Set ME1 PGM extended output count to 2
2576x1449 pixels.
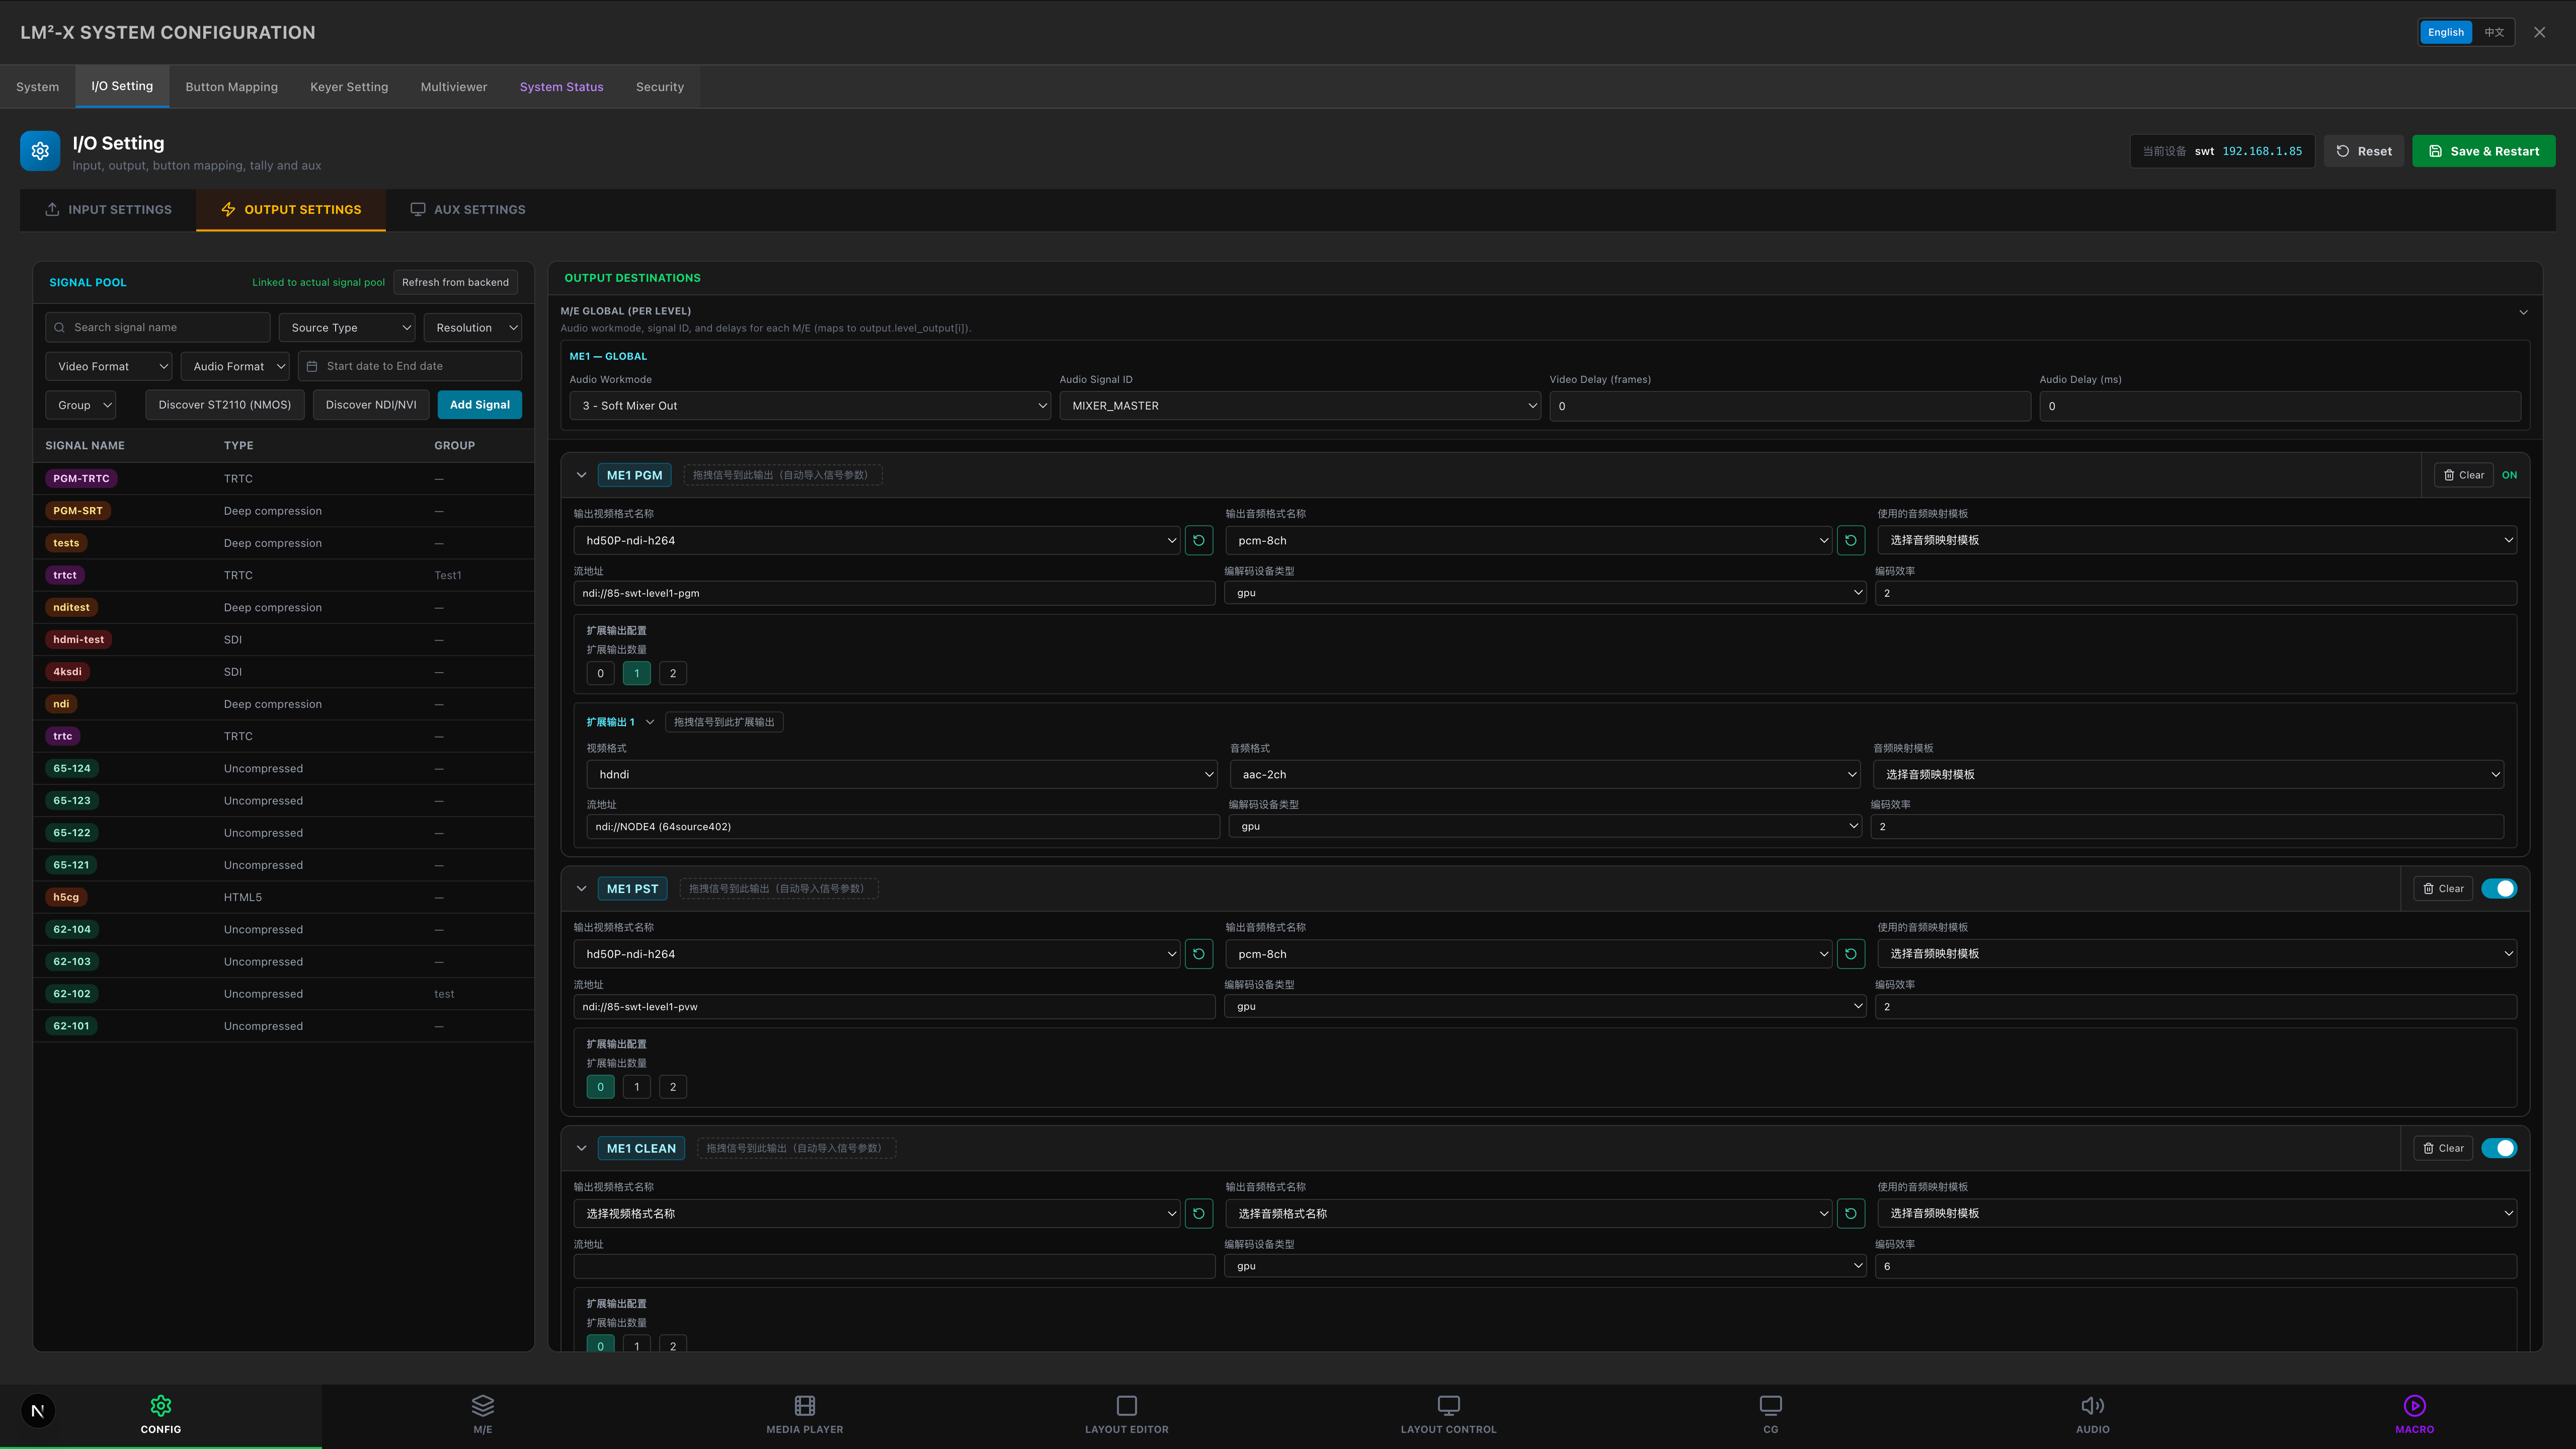pos(673,673)
